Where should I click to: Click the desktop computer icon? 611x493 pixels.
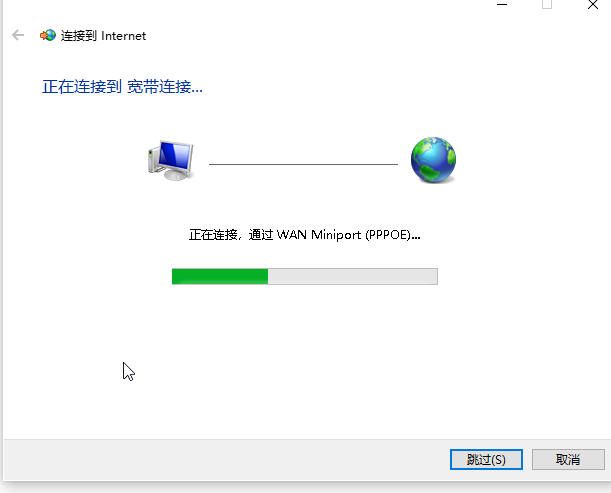tap(170, 160)
